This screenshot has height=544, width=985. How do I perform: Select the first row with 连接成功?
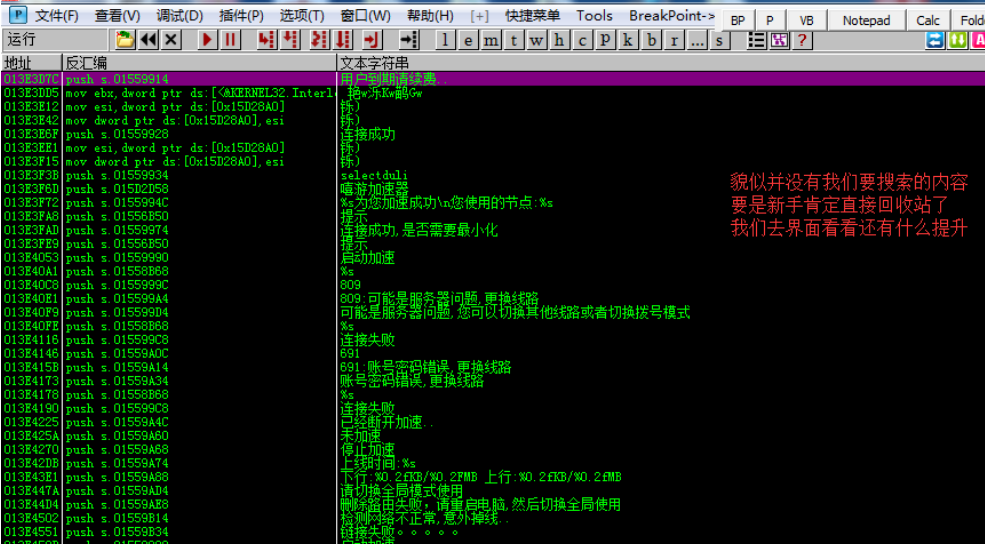coord(492,134)
